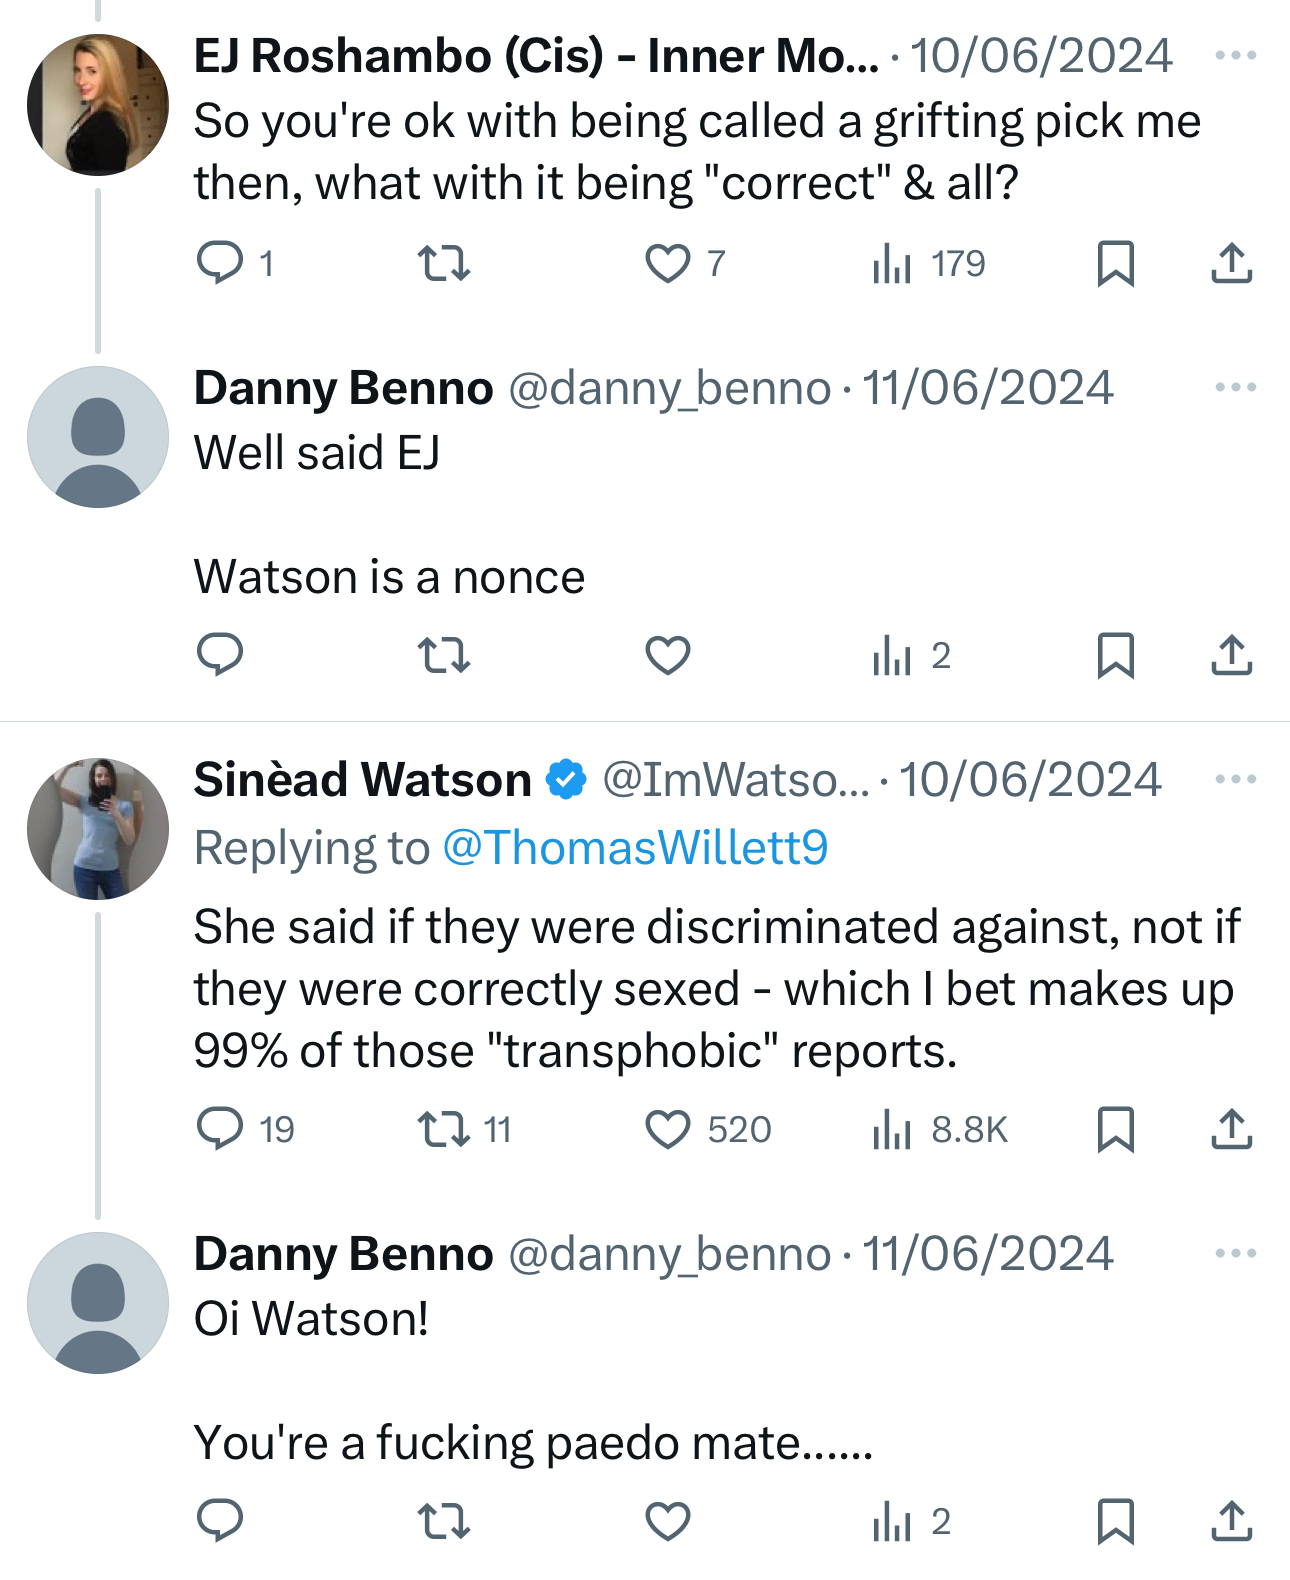The width and height of the screenshot is (1290, 1580).
Task: Like Danny Benno's "Well said EJ" tweet
Action: click(667, 655)
